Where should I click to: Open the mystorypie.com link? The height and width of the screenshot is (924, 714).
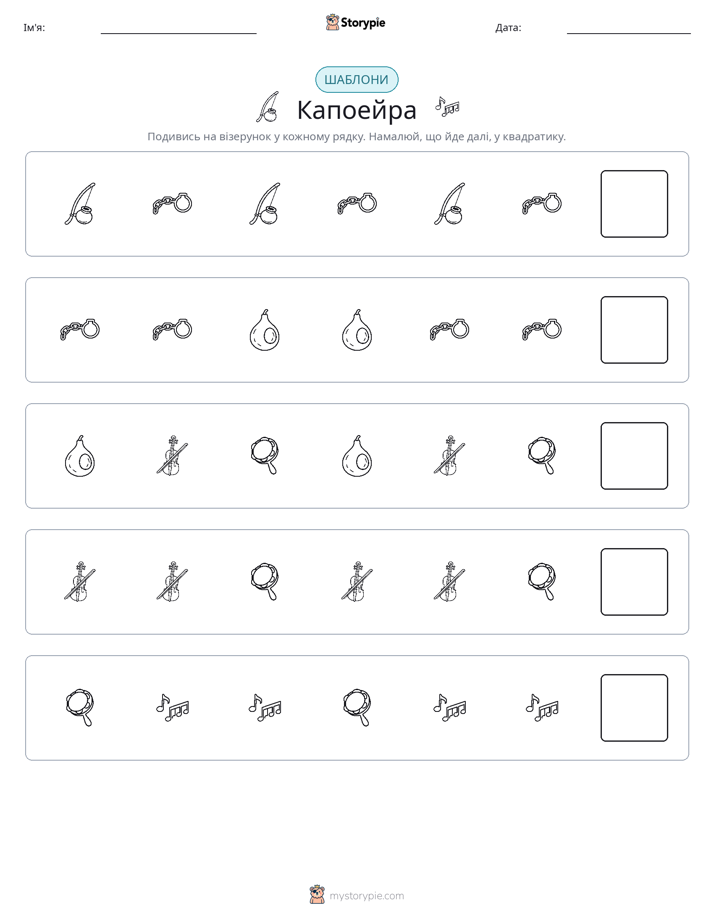[366, 896]
